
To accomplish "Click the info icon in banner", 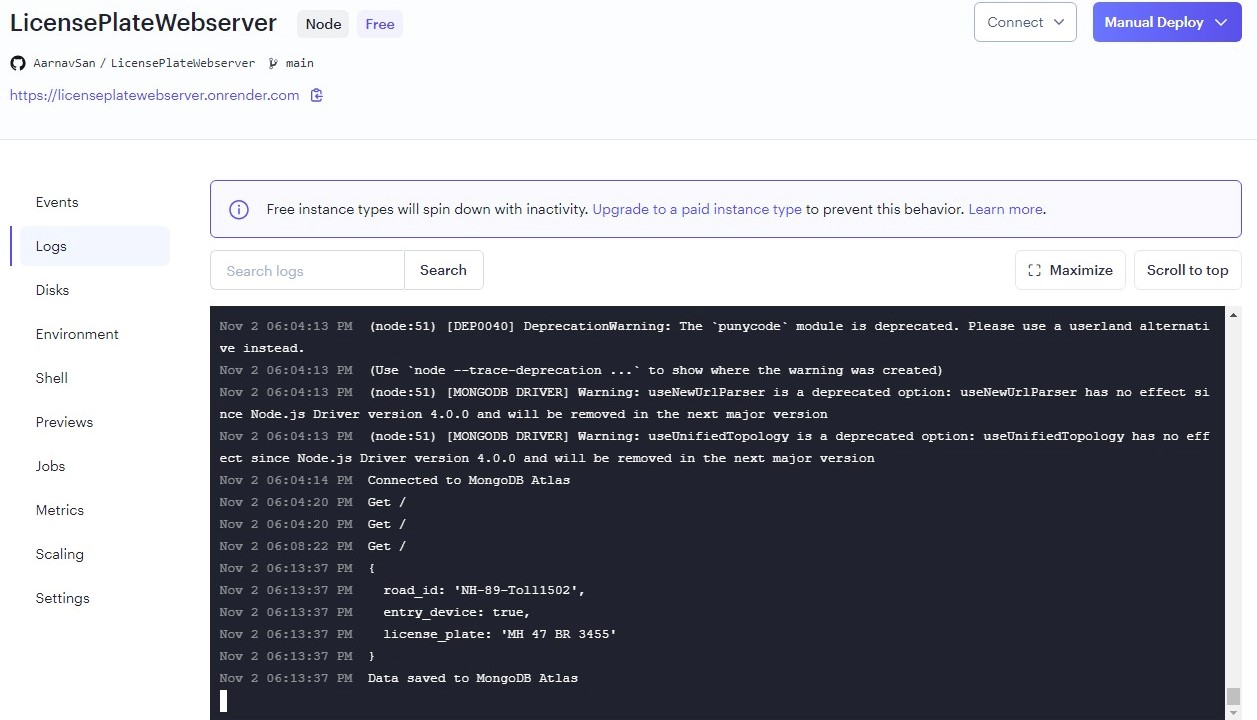I will pos(239,210).
